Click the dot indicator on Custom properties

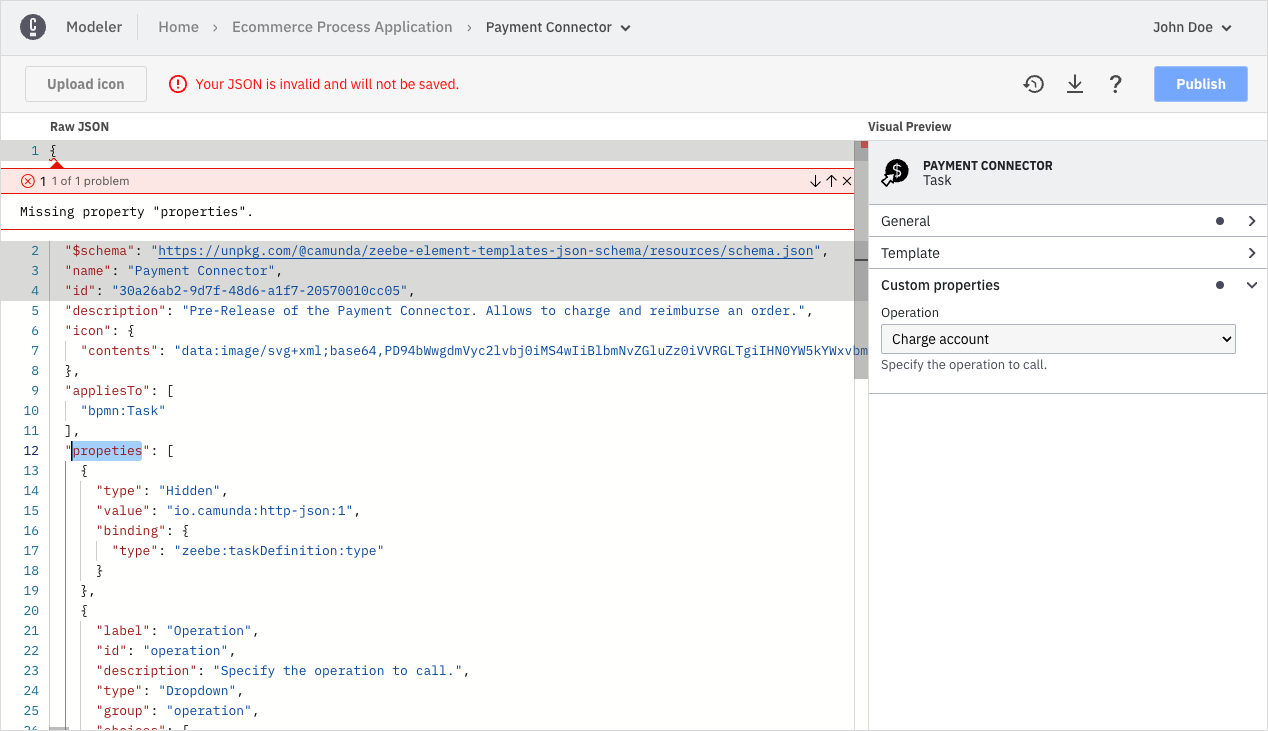(1219, 285)
